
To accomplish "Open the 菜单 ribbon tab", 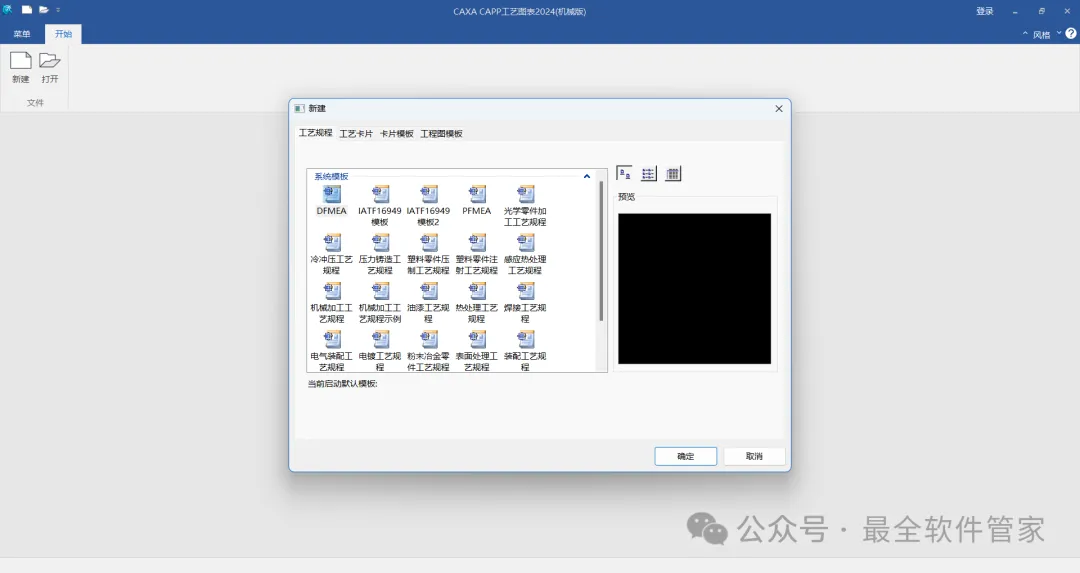I will click(x=22, y=34).
